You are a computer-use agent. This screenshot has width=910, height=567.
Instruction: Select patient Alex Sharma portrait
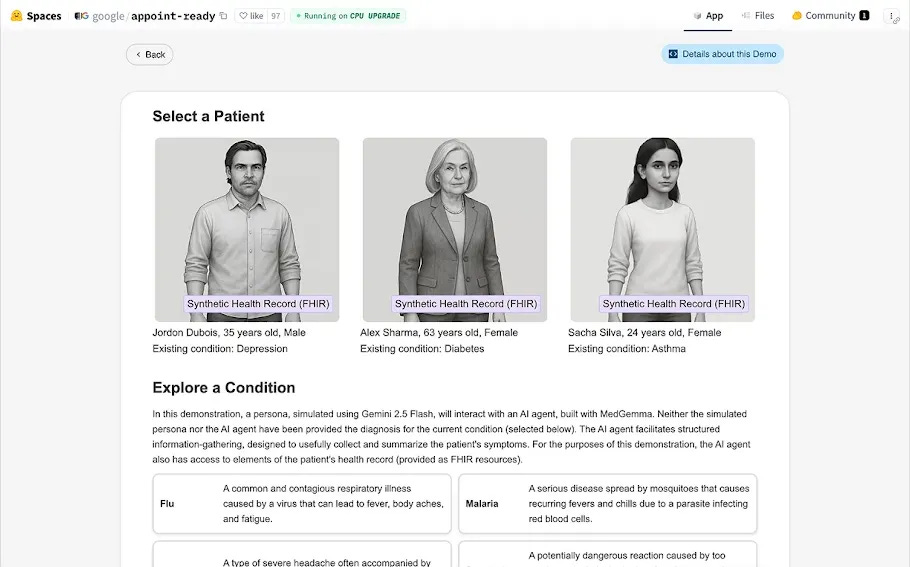[x=454, y=229]
